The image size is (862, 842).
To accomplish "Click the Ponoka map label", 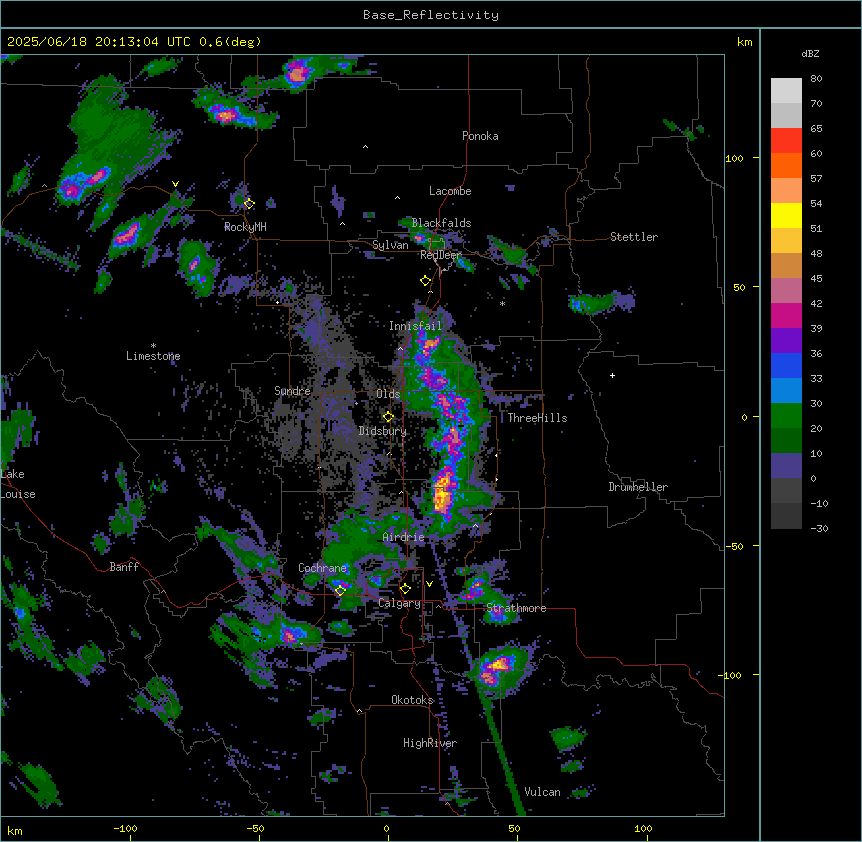I will click(x=480, y=136).
